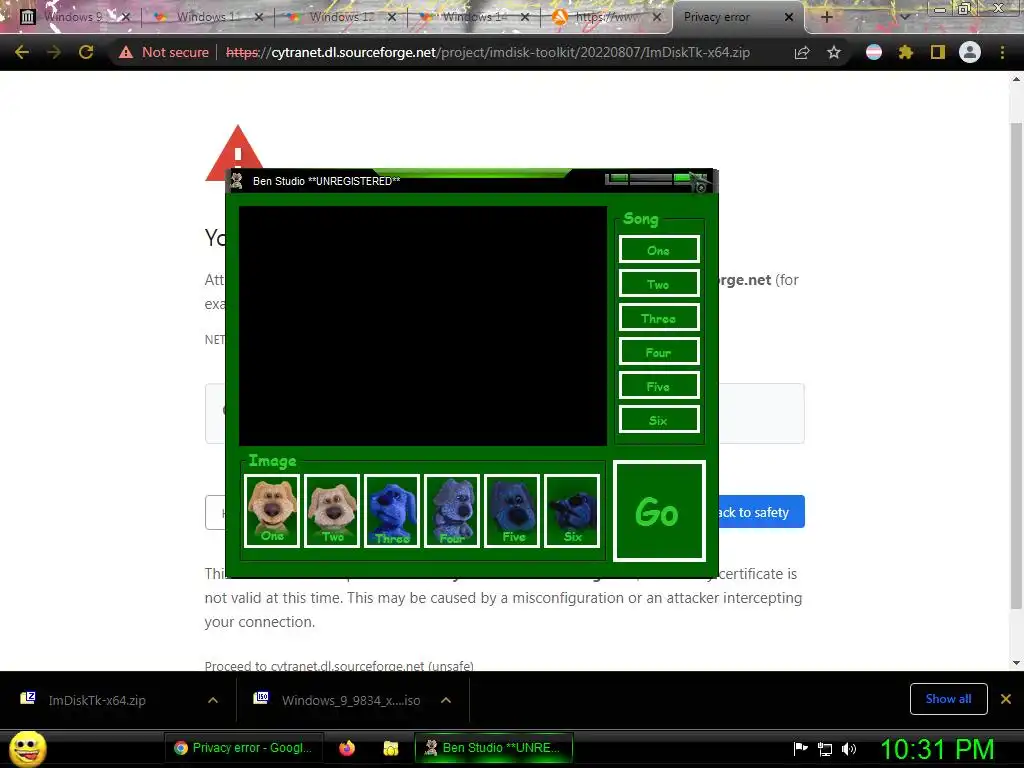The height and width of the screenshot is (768, 1024).
Task: Choose Image One dog thumbnail
Action: click(272, 511)
